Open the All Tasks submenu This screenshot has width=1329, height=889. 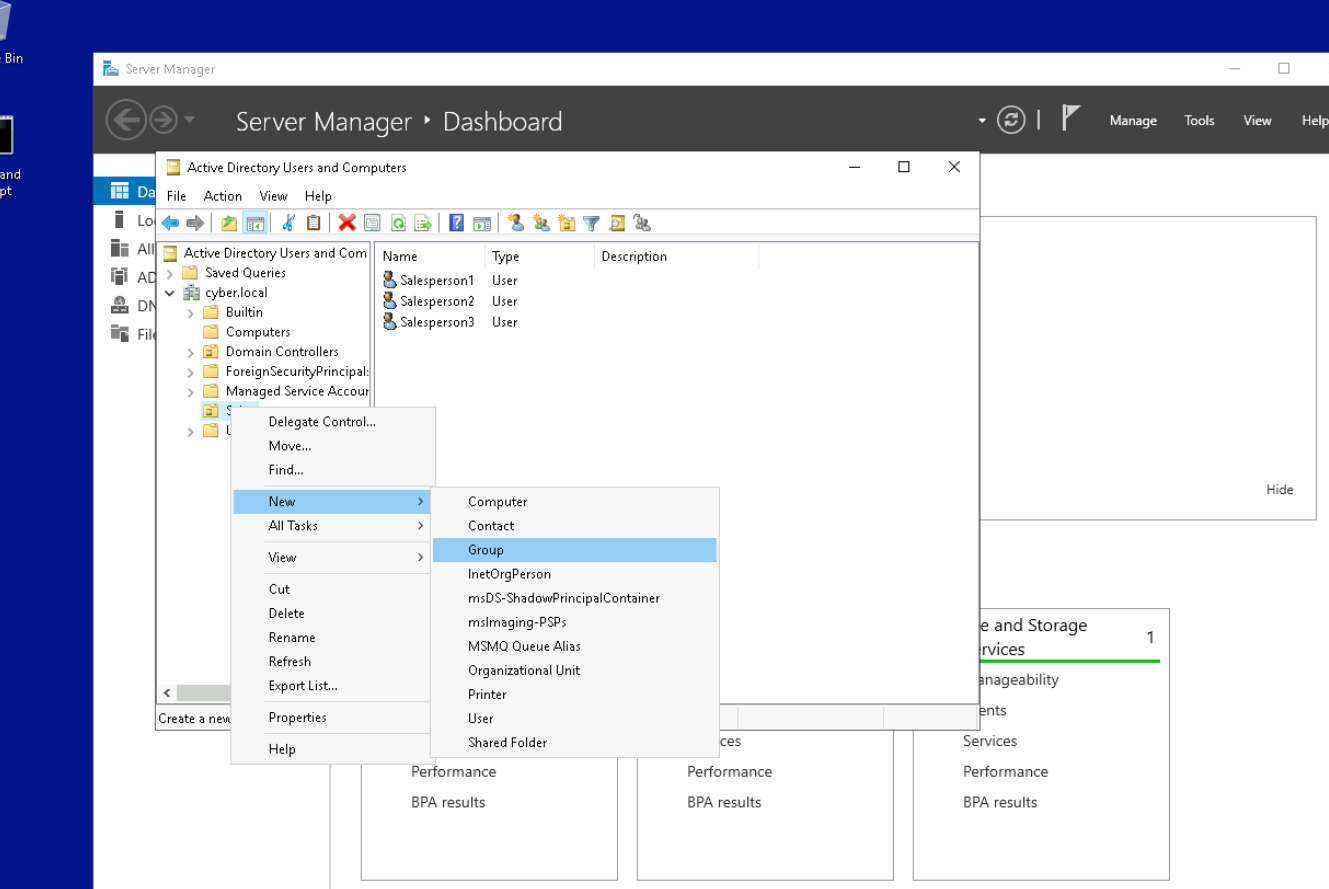pyautogui.click(x=333, y=526)
